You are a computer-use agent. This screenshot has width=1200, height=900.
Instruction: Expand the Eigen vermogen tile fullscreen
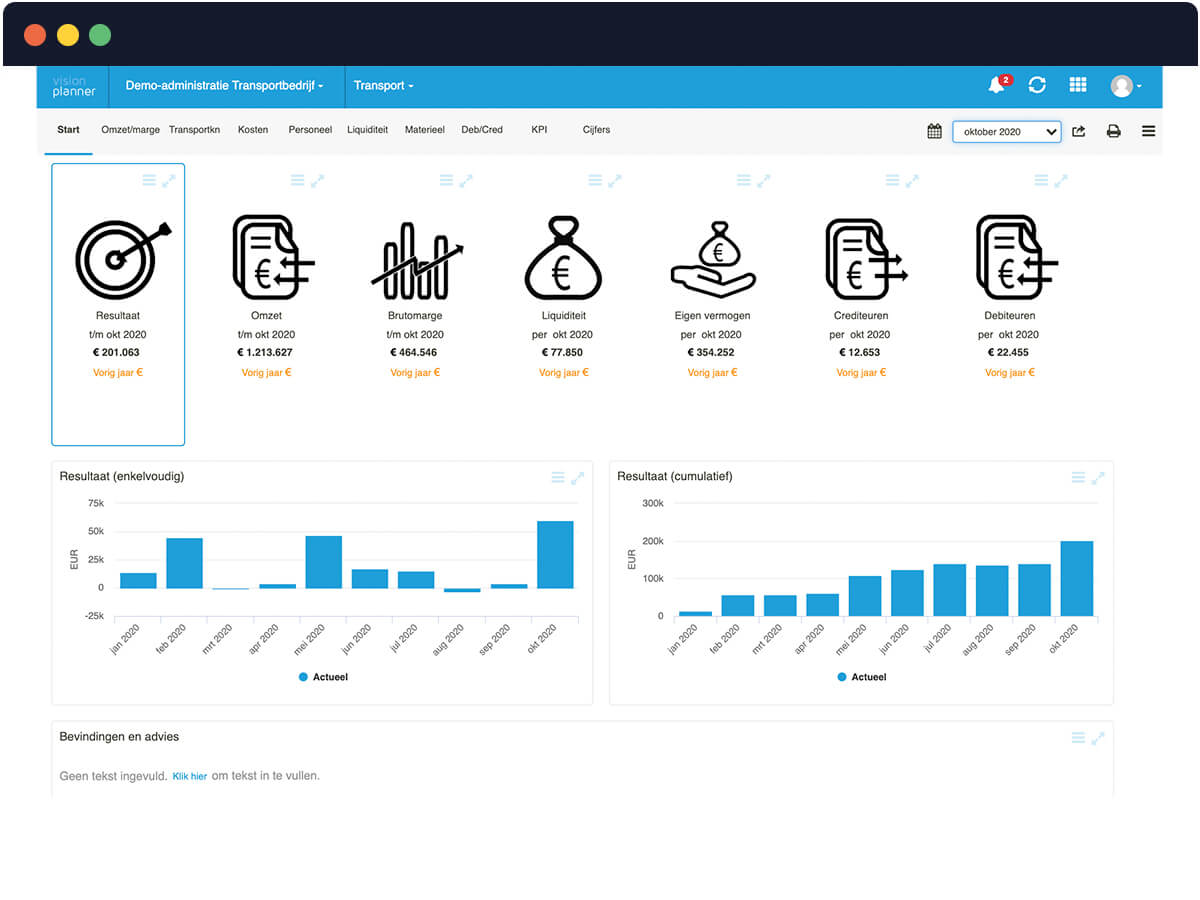(764, 180)
